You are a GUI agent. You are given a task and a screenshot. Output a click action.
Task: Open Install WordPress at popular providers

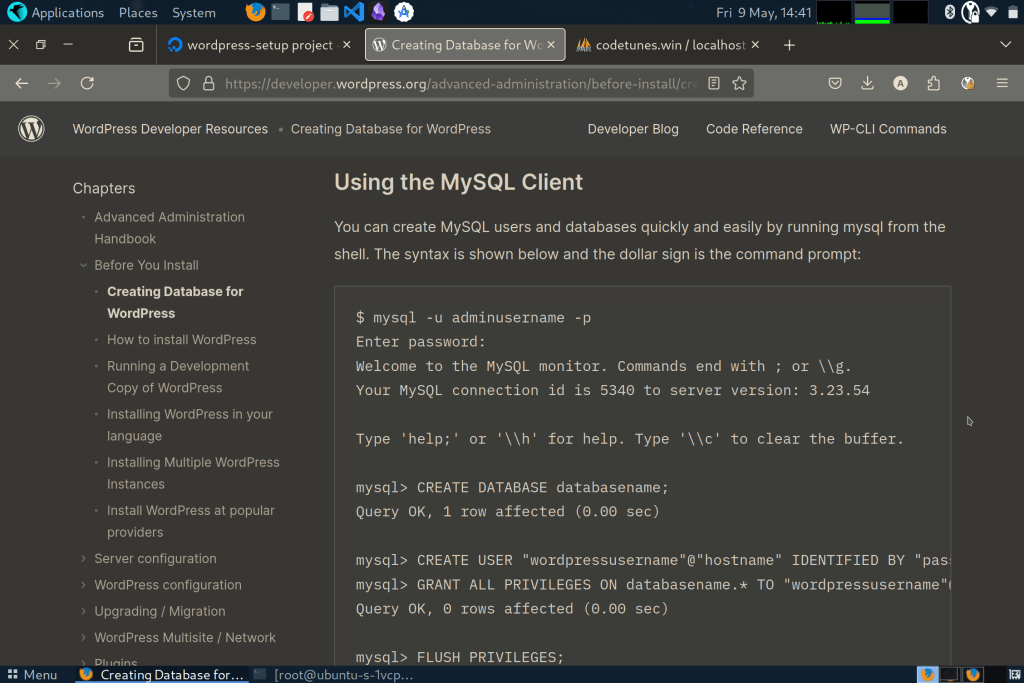click(x=190, y=521)
